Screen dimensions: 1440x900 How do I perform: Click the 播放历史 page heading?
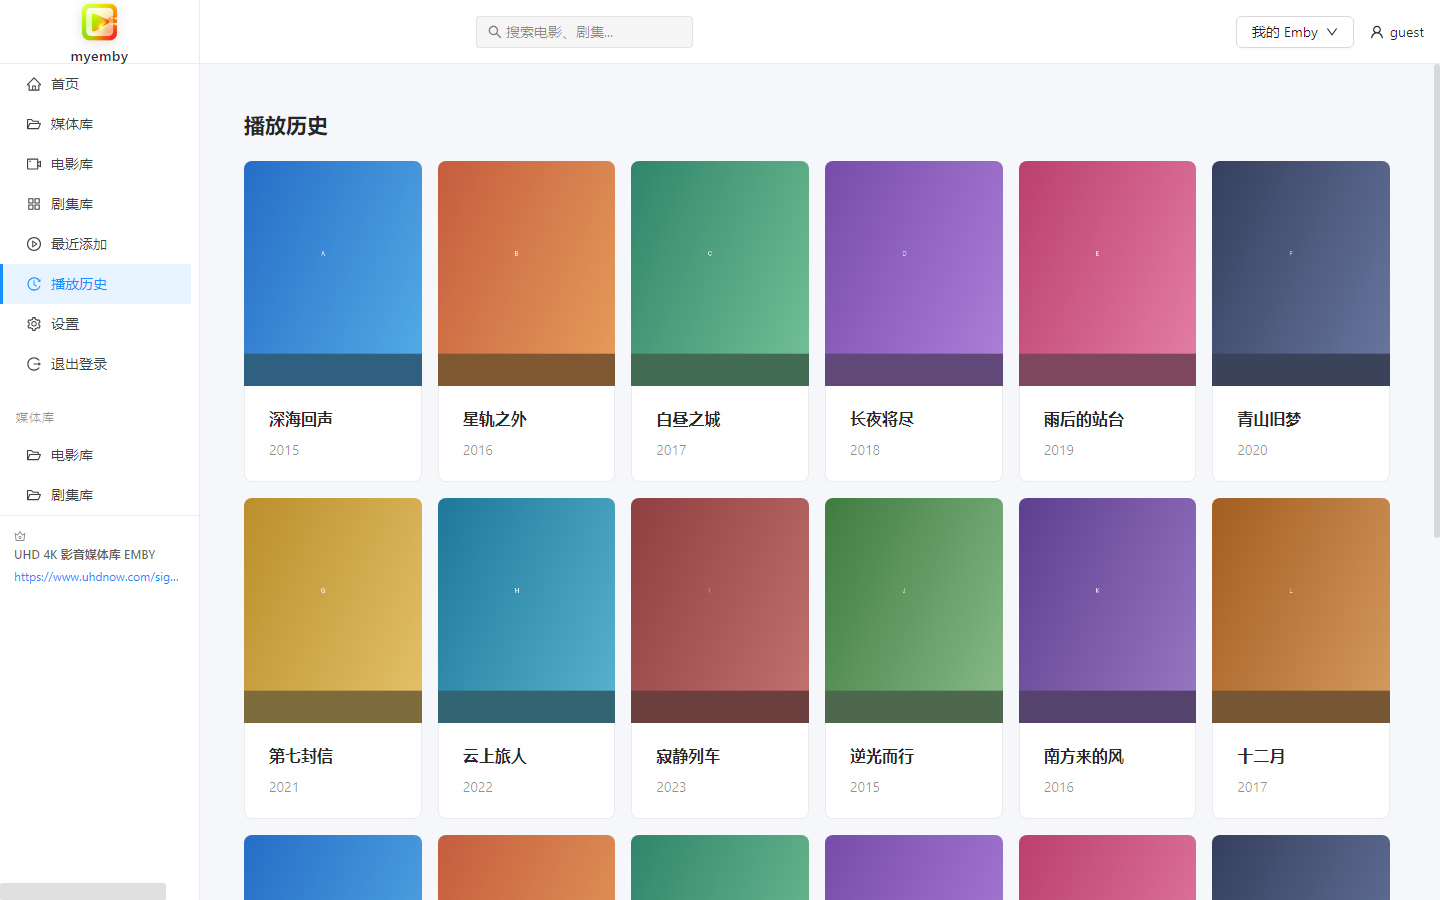(286, 126)
